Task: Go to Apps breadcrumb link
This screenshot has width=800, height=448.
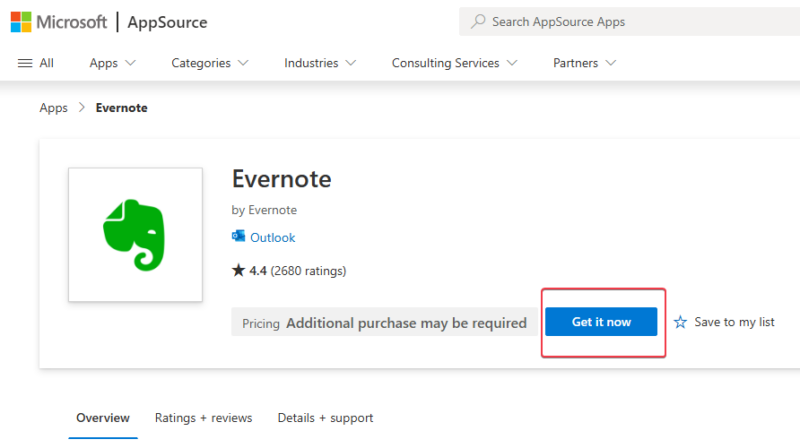Action: pyautogui.click(x=54, y=108)
